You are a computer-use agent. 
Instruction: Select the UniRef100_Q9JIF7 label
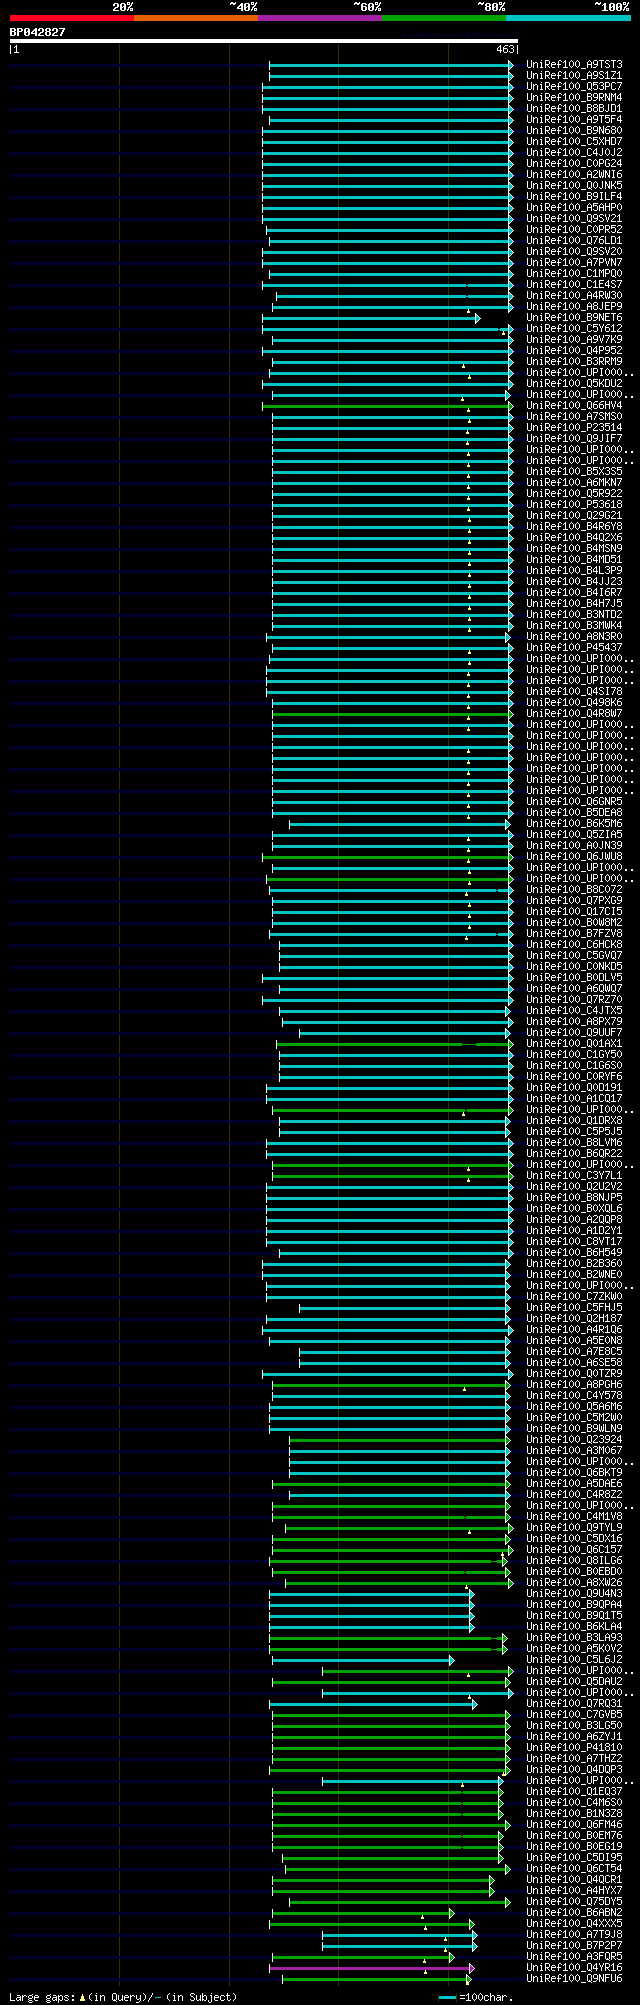(574, 439)
